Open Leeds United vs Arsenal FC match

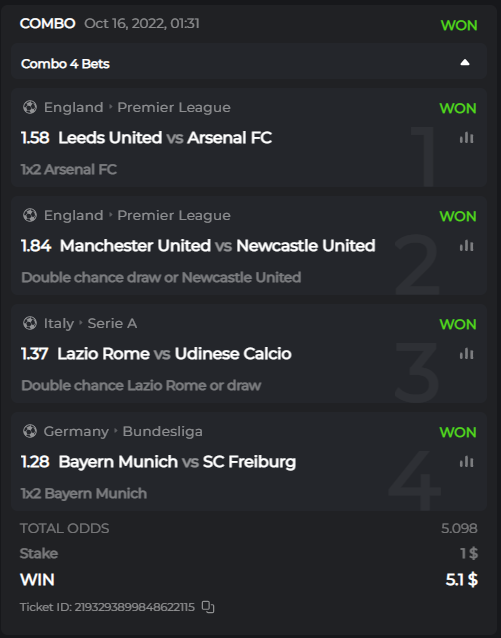coord(165,138)
